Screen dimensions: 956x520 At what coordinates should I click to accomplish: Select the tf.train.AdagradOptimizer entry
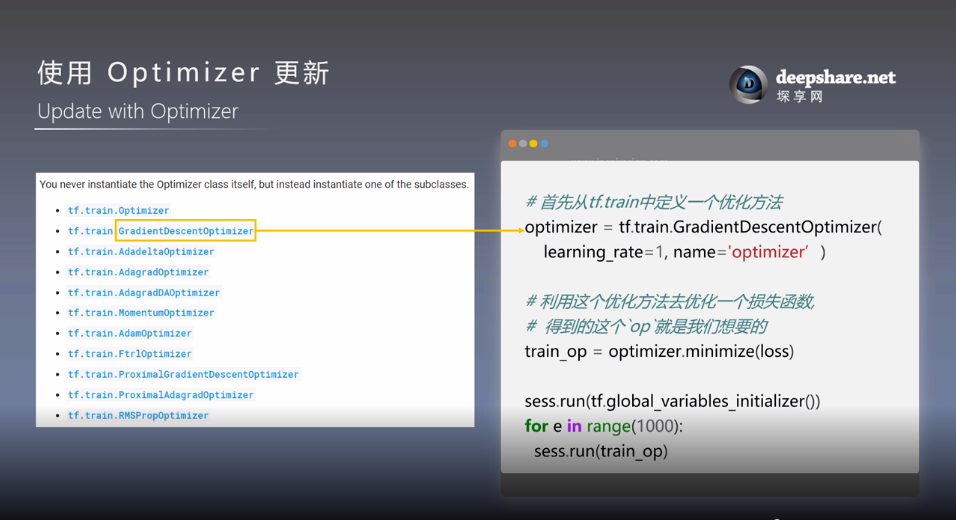[138, 272]
